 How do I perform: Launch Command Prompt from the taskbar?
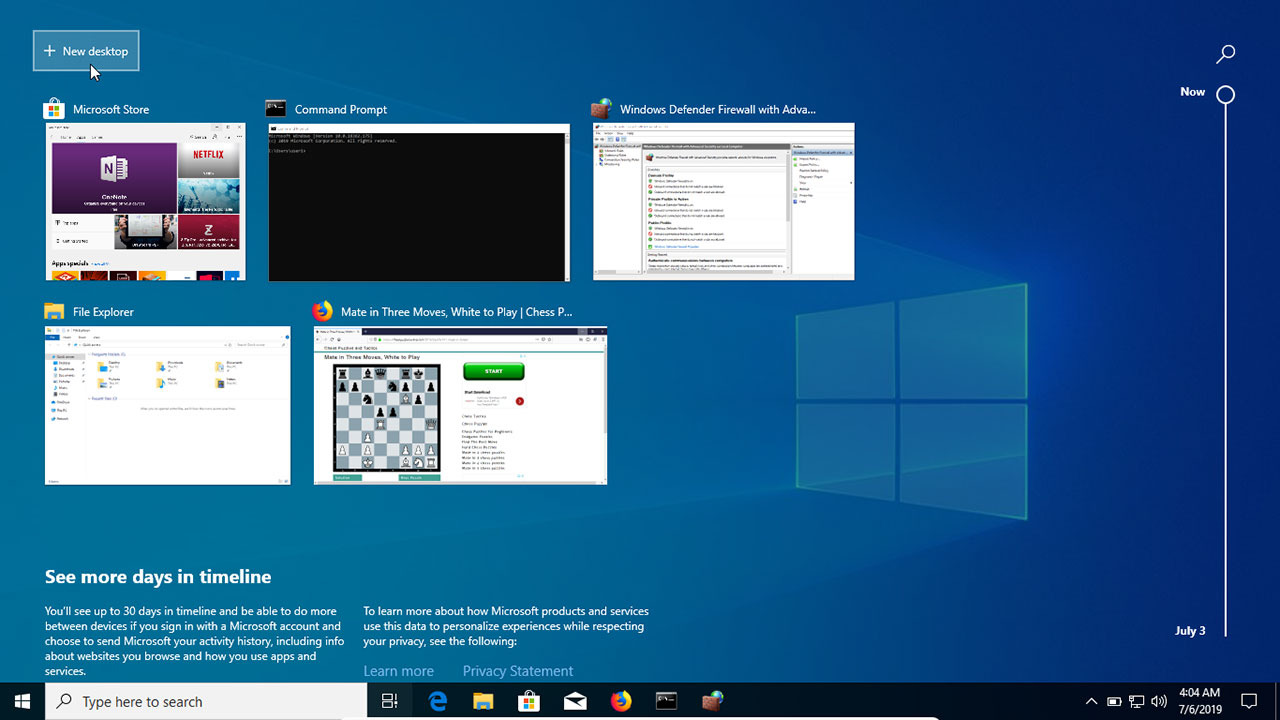[x=666, y=700]
